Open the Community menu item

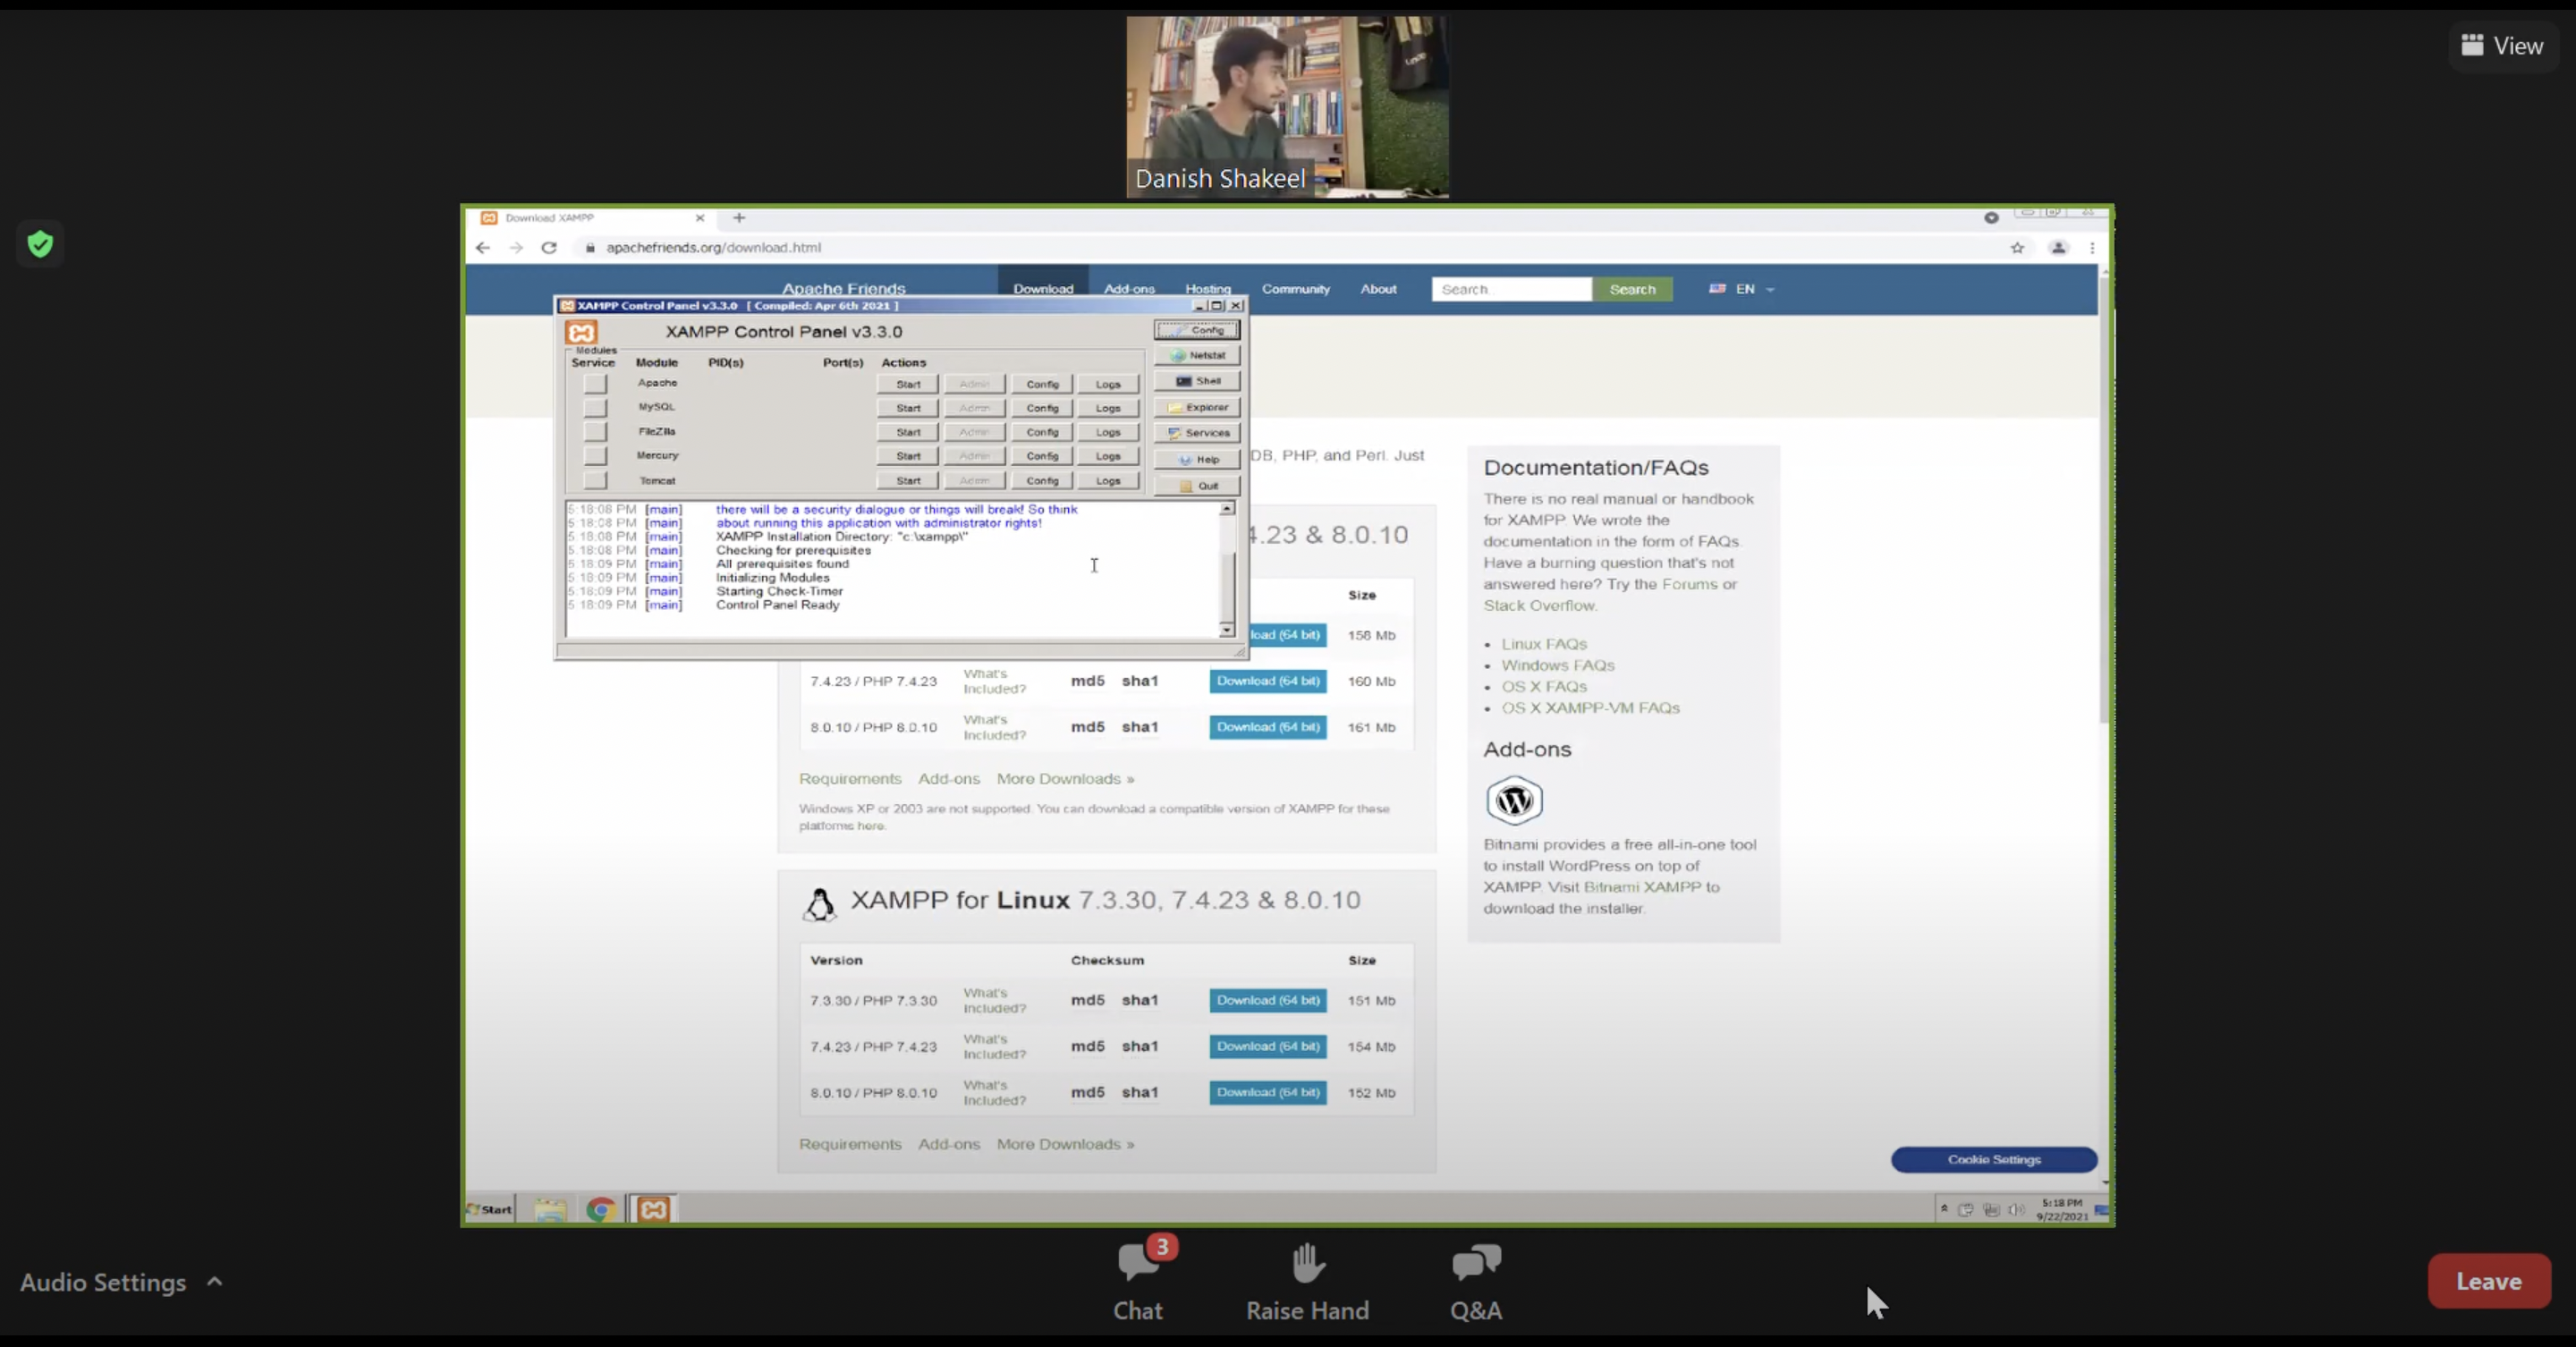coord(1295,289)
